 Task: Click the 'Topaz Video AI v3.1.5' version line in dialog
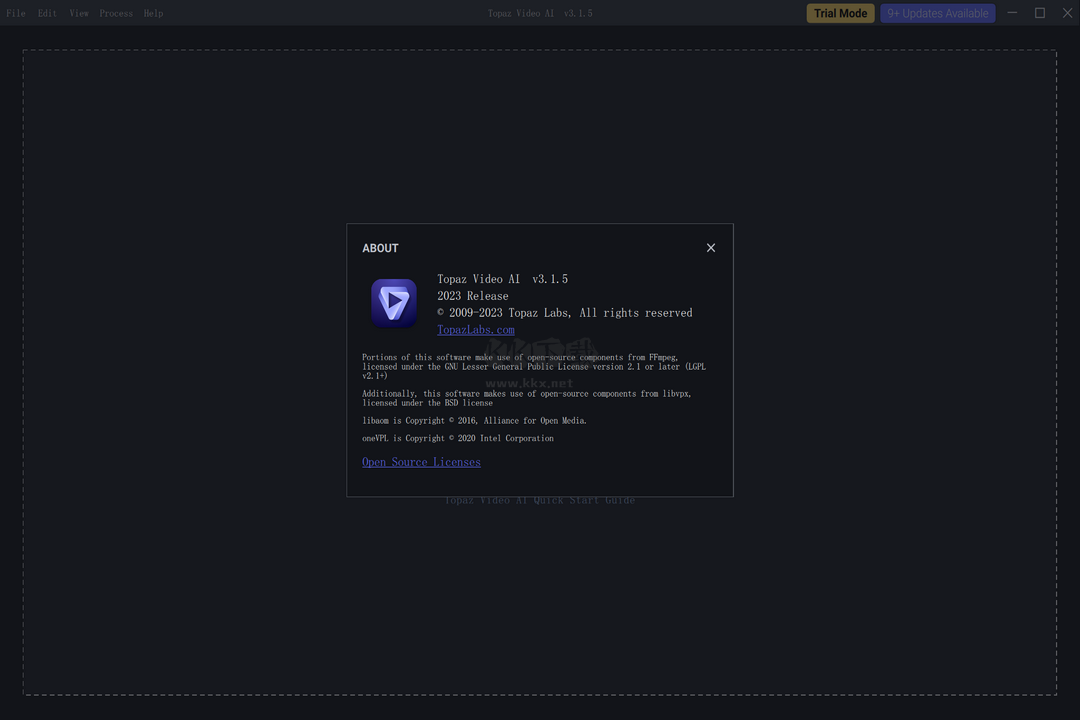point(503,279)
